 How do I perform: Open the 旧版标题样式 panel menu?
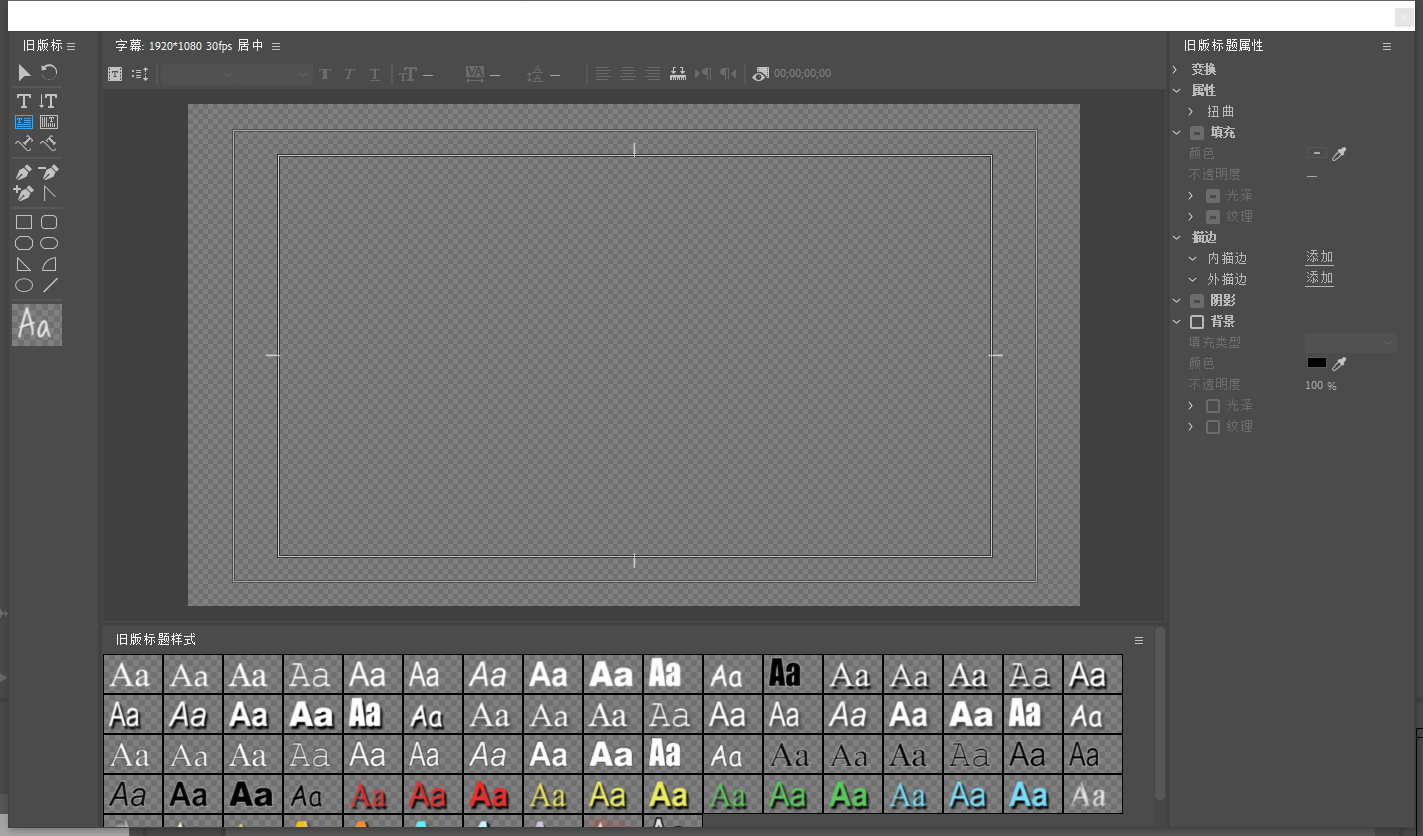coord(1138,640)
